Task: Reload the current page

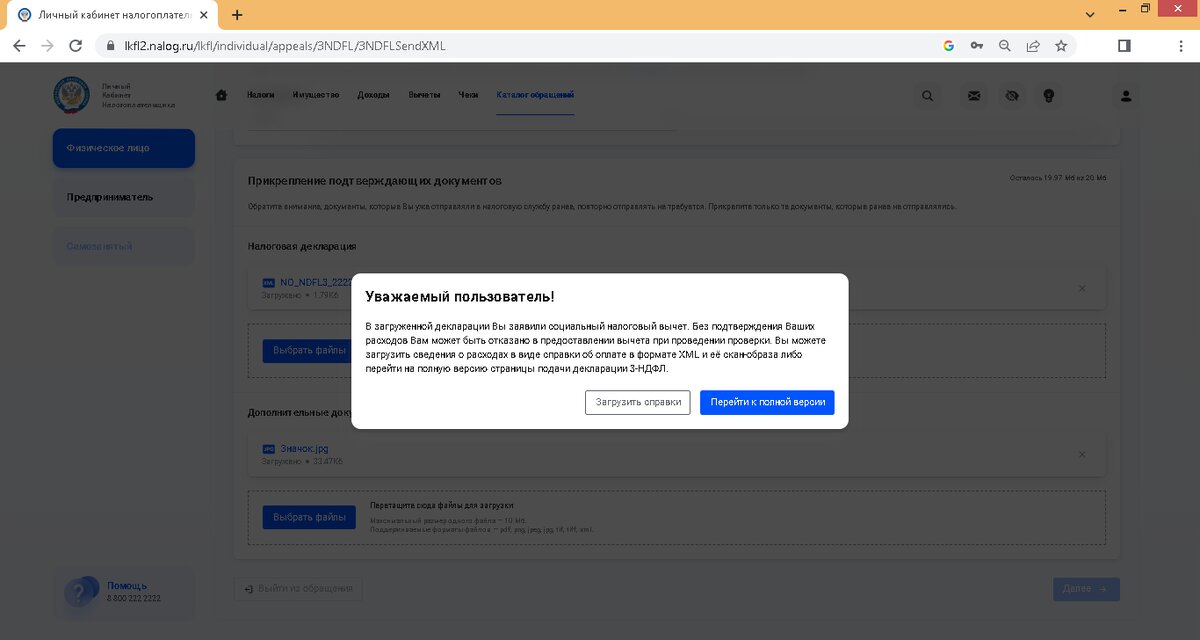Action: coord(75,46)
